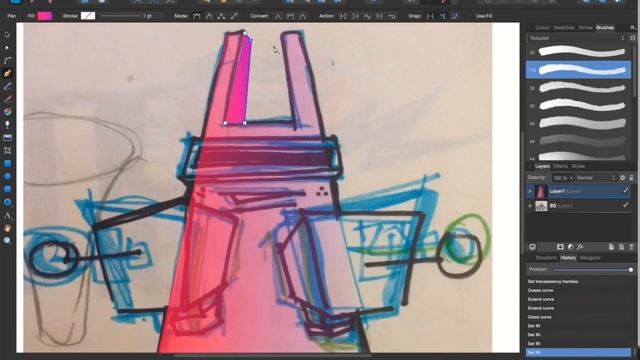Select the Vector Crop tool

(x=7, y=150)
